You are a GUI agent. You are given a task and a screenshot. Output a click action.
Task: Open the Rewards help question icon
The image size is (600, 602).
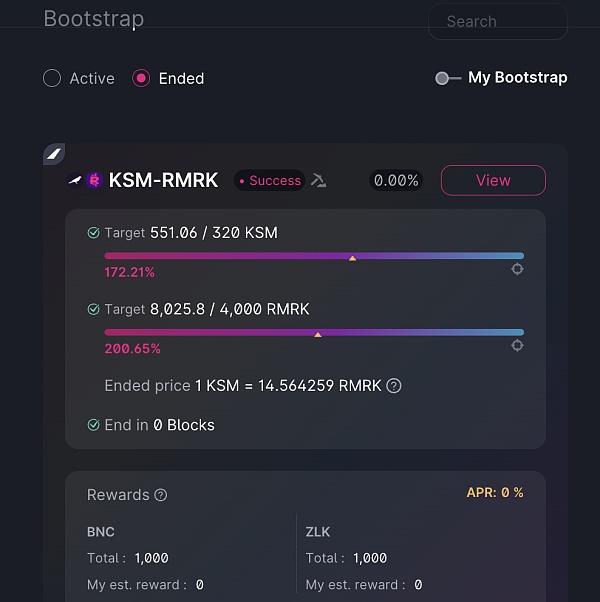pyautogui.click(x=160, y=495)
